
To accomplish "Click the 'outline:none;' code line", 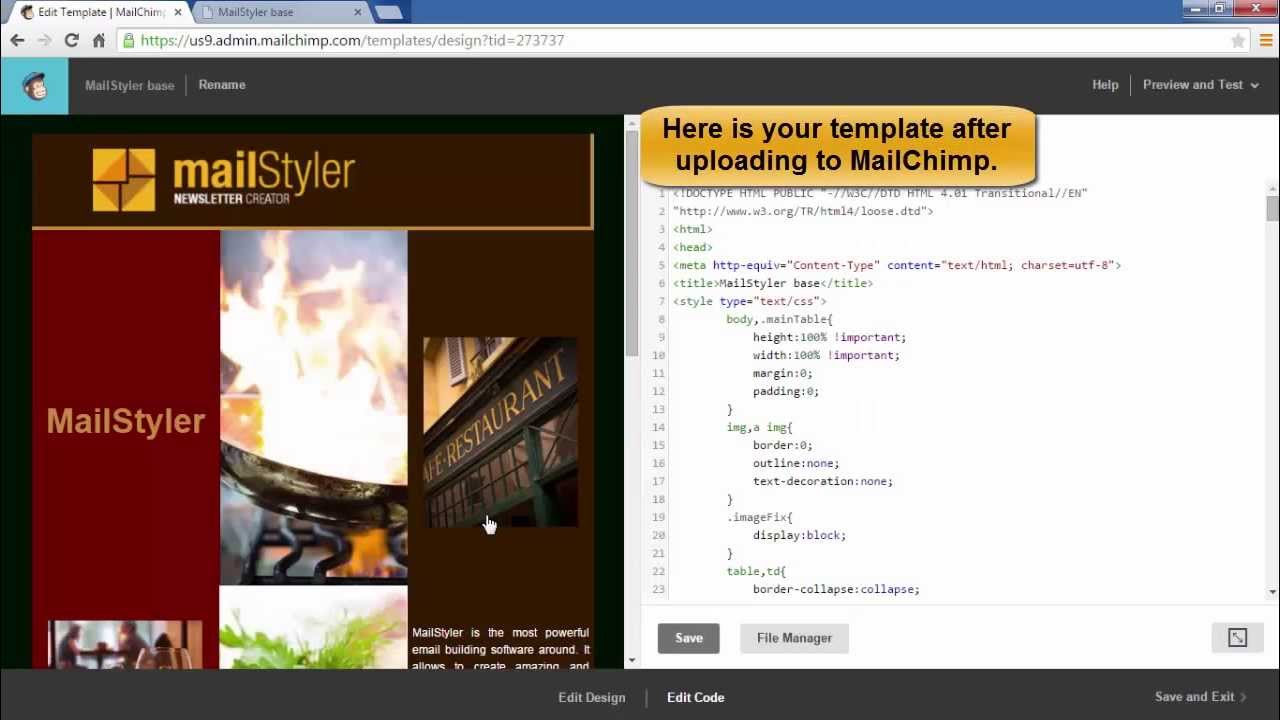I will (796, 463).
